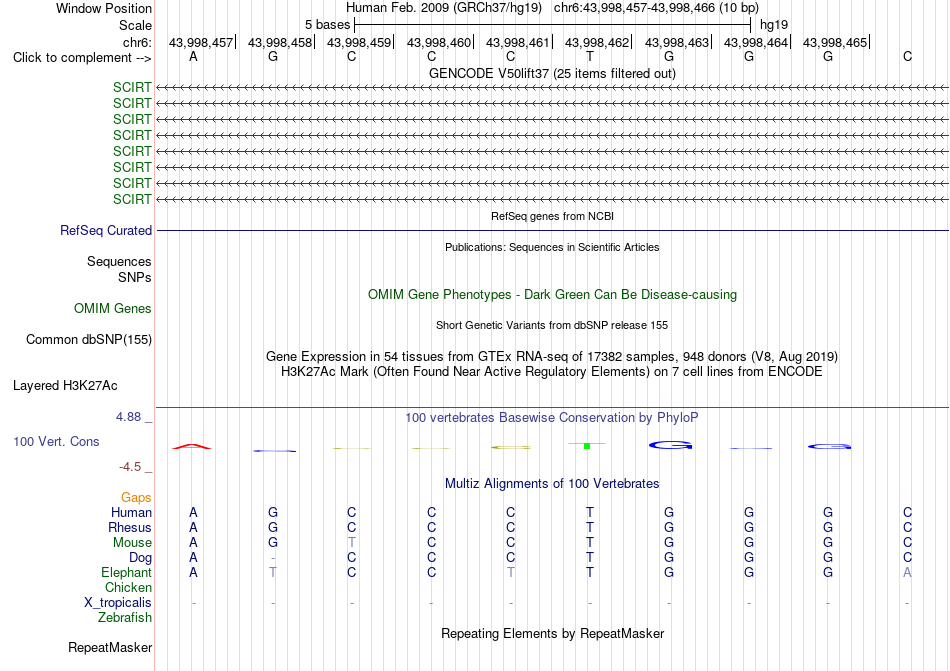The height and width of the screenshot is (671, 950).
Task: Click the "hg19" label beside the scale bar
Action: point(774,25)
